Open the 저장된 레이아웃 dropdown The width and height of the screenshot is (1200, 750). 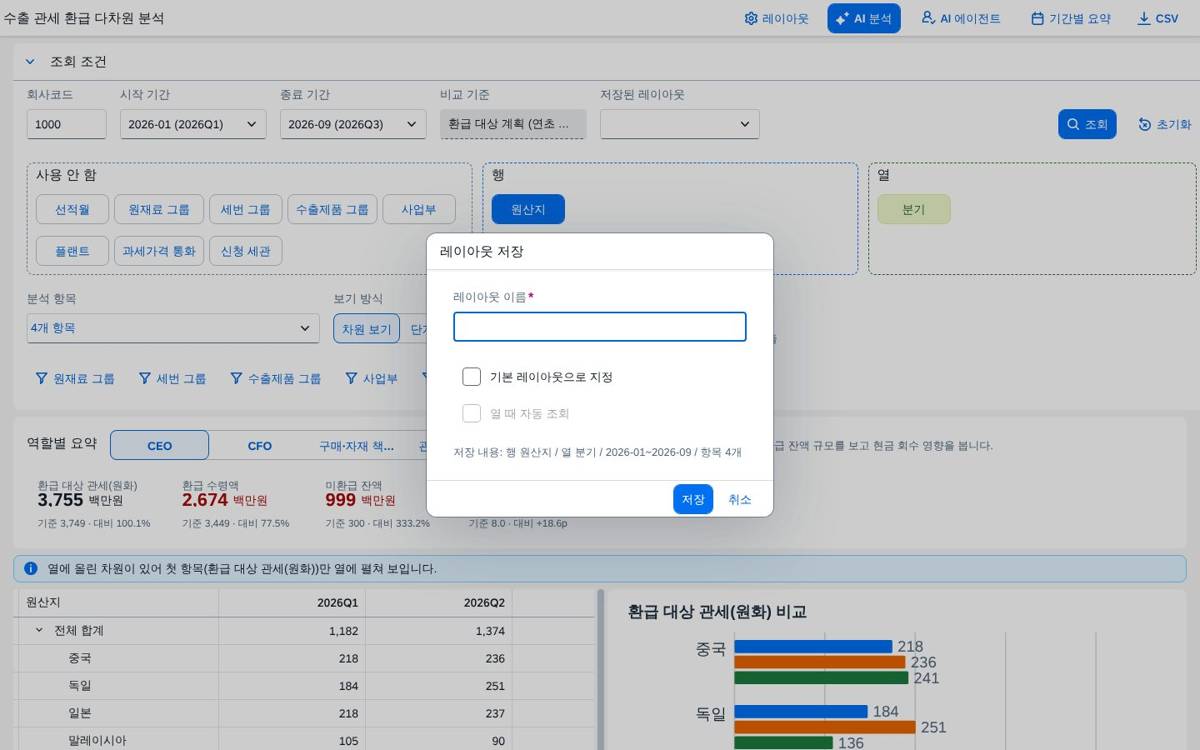(680, 124)
